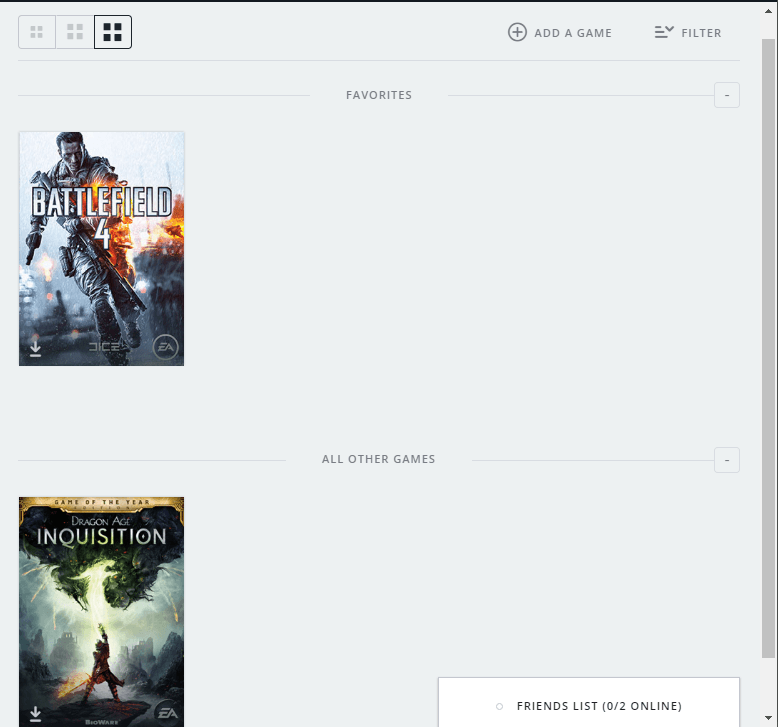Collapse the All Other Games section

click(x=726, y=460)
